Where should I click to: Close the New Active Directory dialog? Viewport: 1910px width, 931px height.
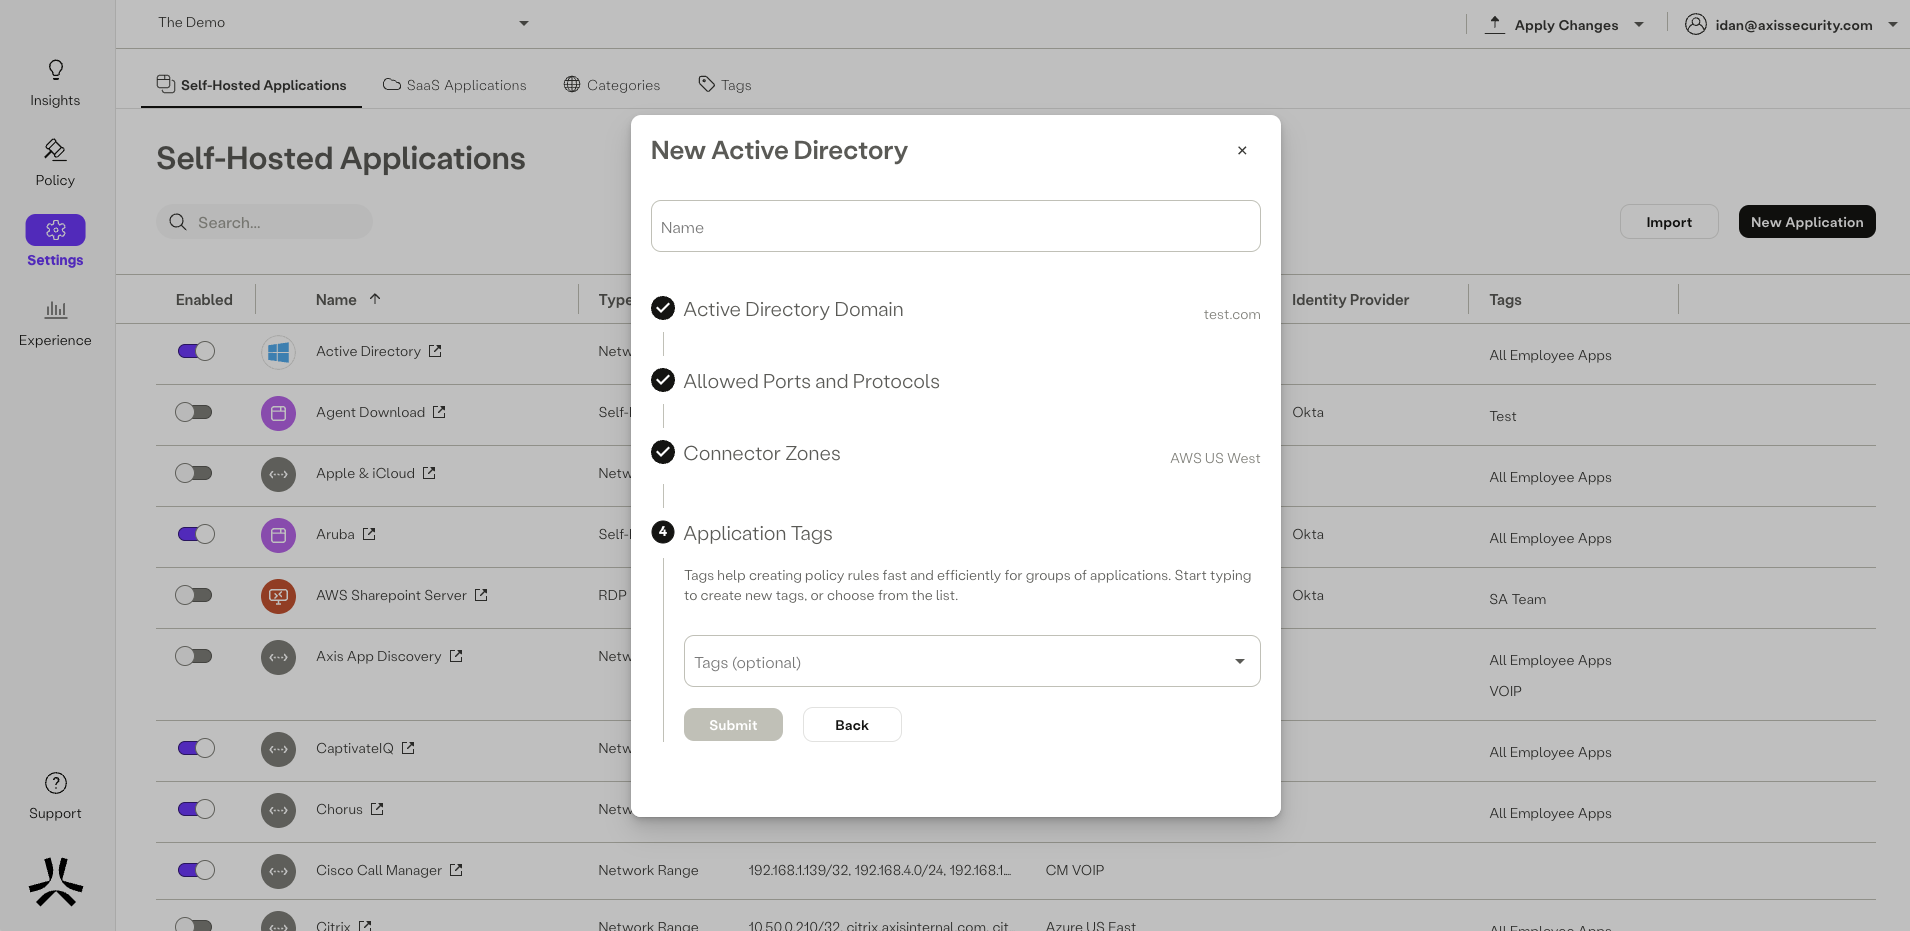click(1242, 150)
